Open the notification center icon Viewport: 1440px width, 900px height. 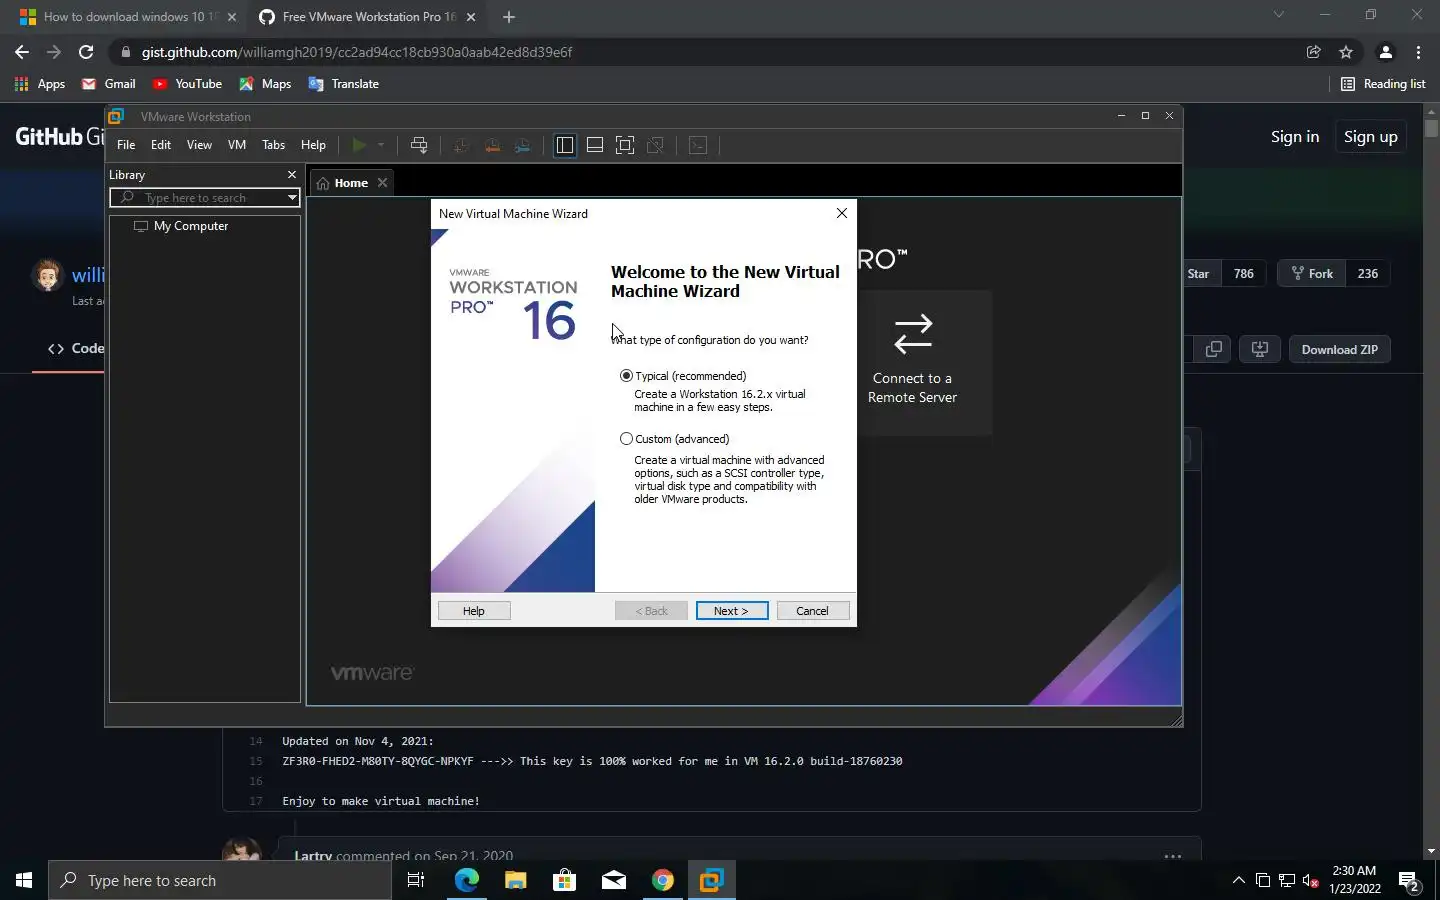(1409, 881)
